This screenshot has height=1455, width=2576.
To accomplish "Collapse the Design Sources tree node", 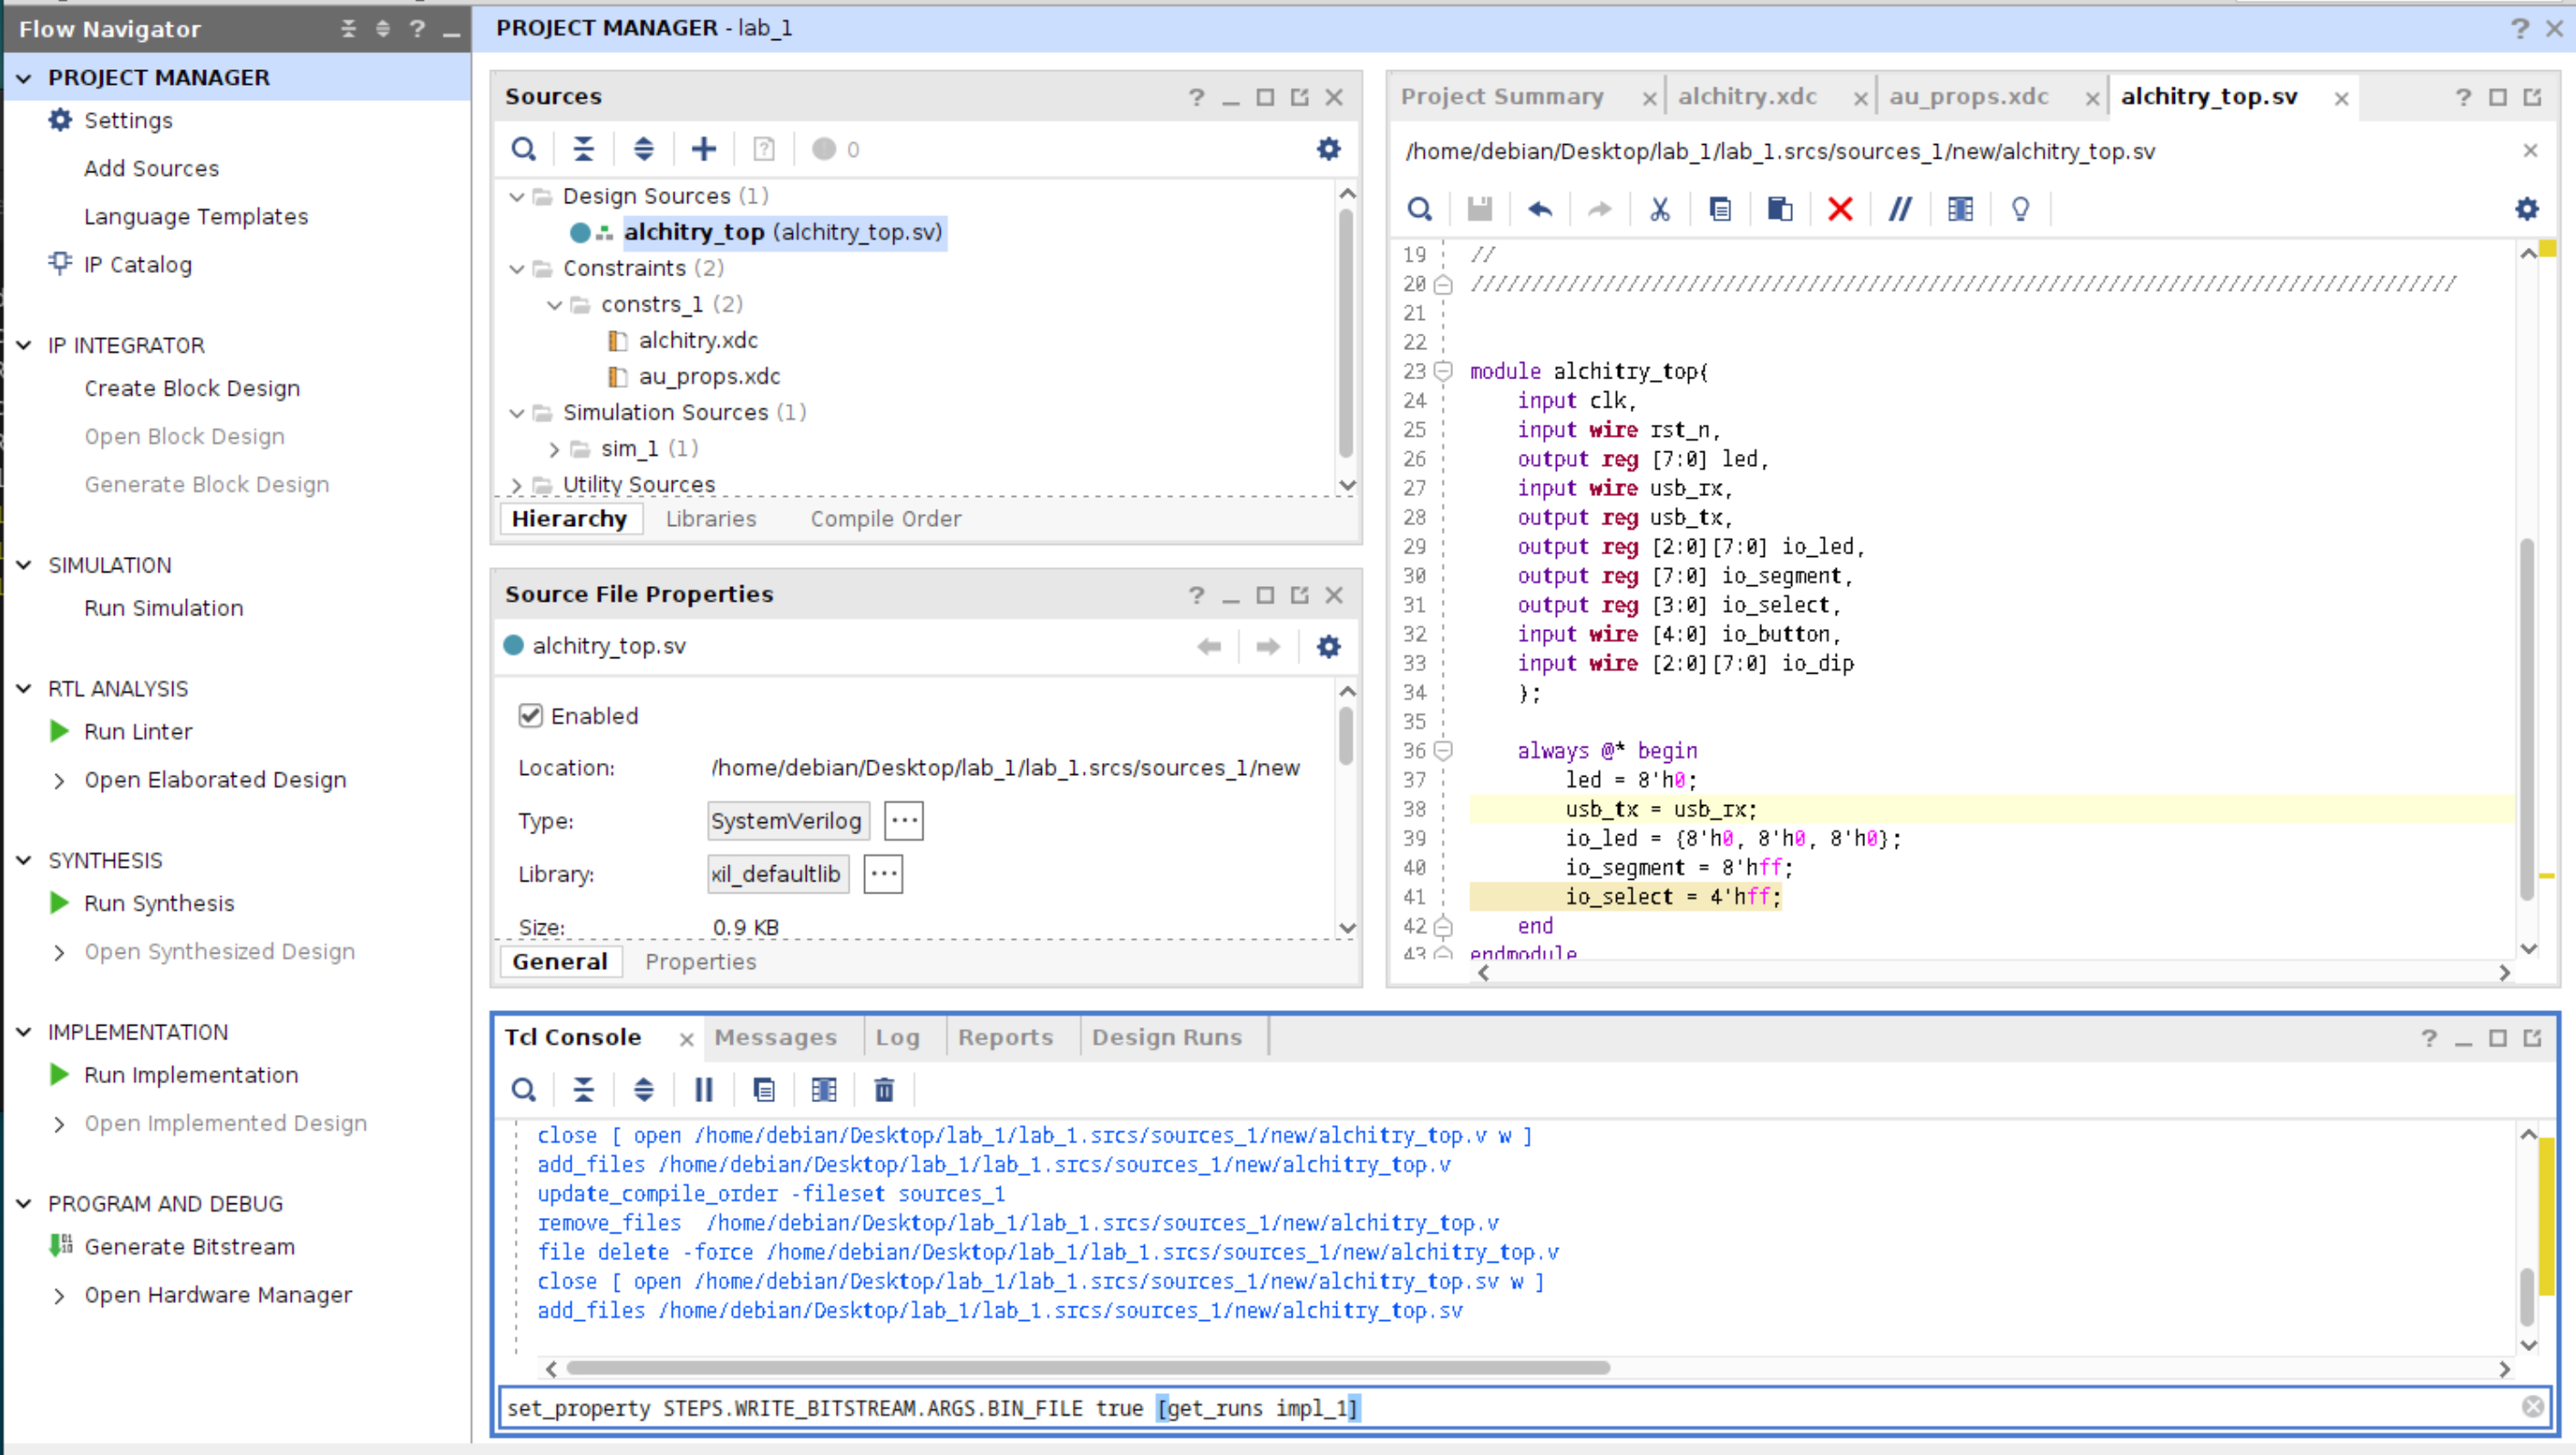I will [517, 196].
